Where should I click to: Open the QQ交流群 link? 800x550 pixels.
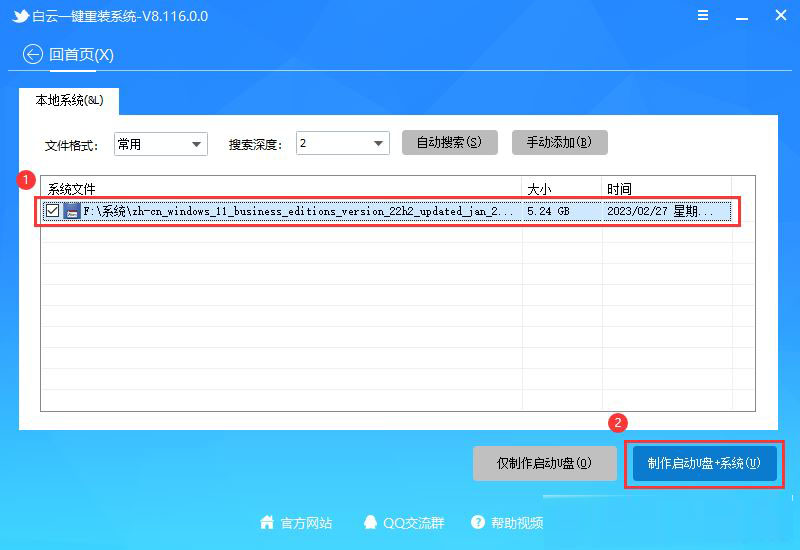pyautogui.click(x=414, y=523)
